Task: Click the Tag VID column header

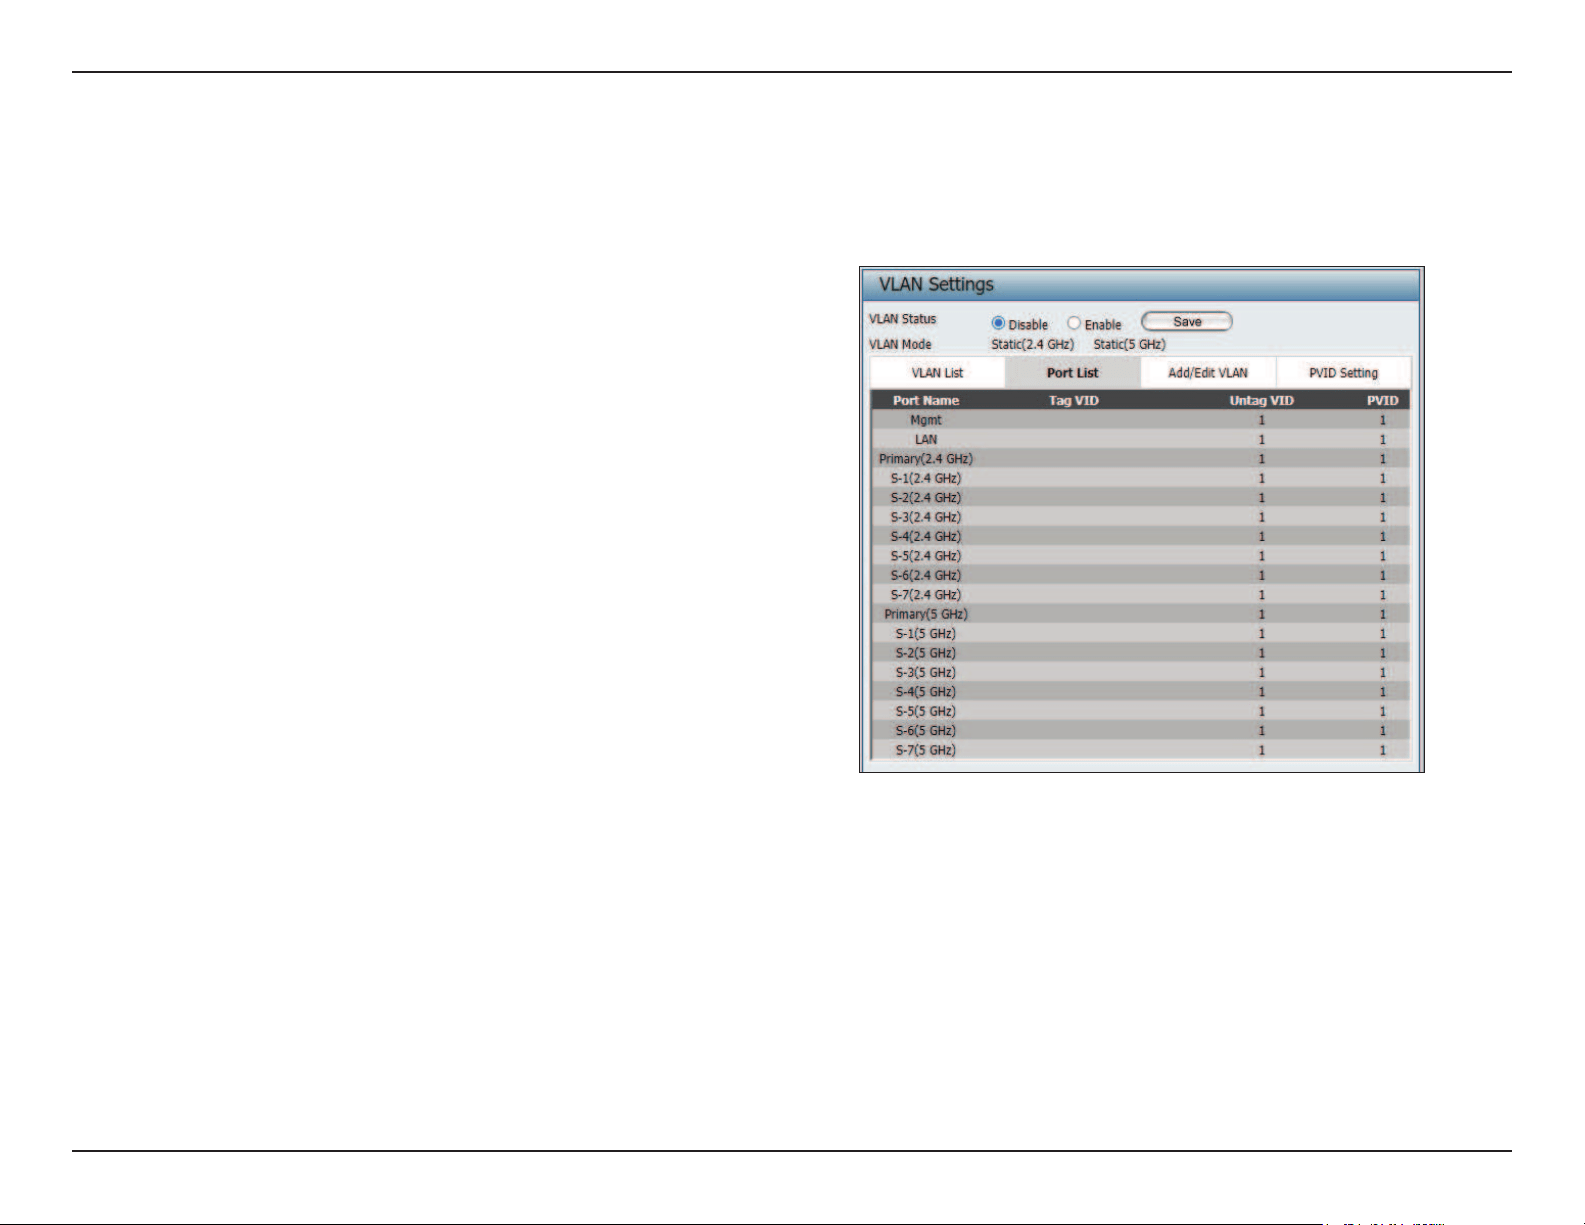Action: [1073, 400]
